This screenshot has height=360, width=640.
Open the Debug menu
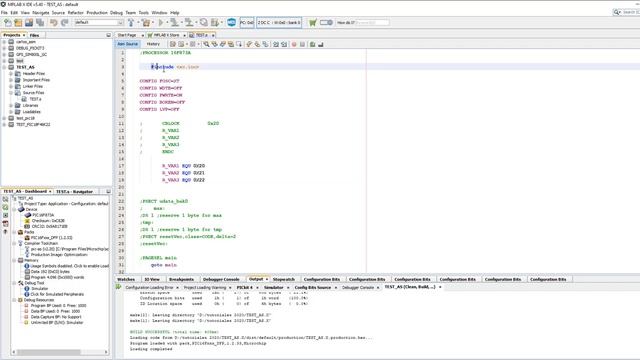coord(116,13)
